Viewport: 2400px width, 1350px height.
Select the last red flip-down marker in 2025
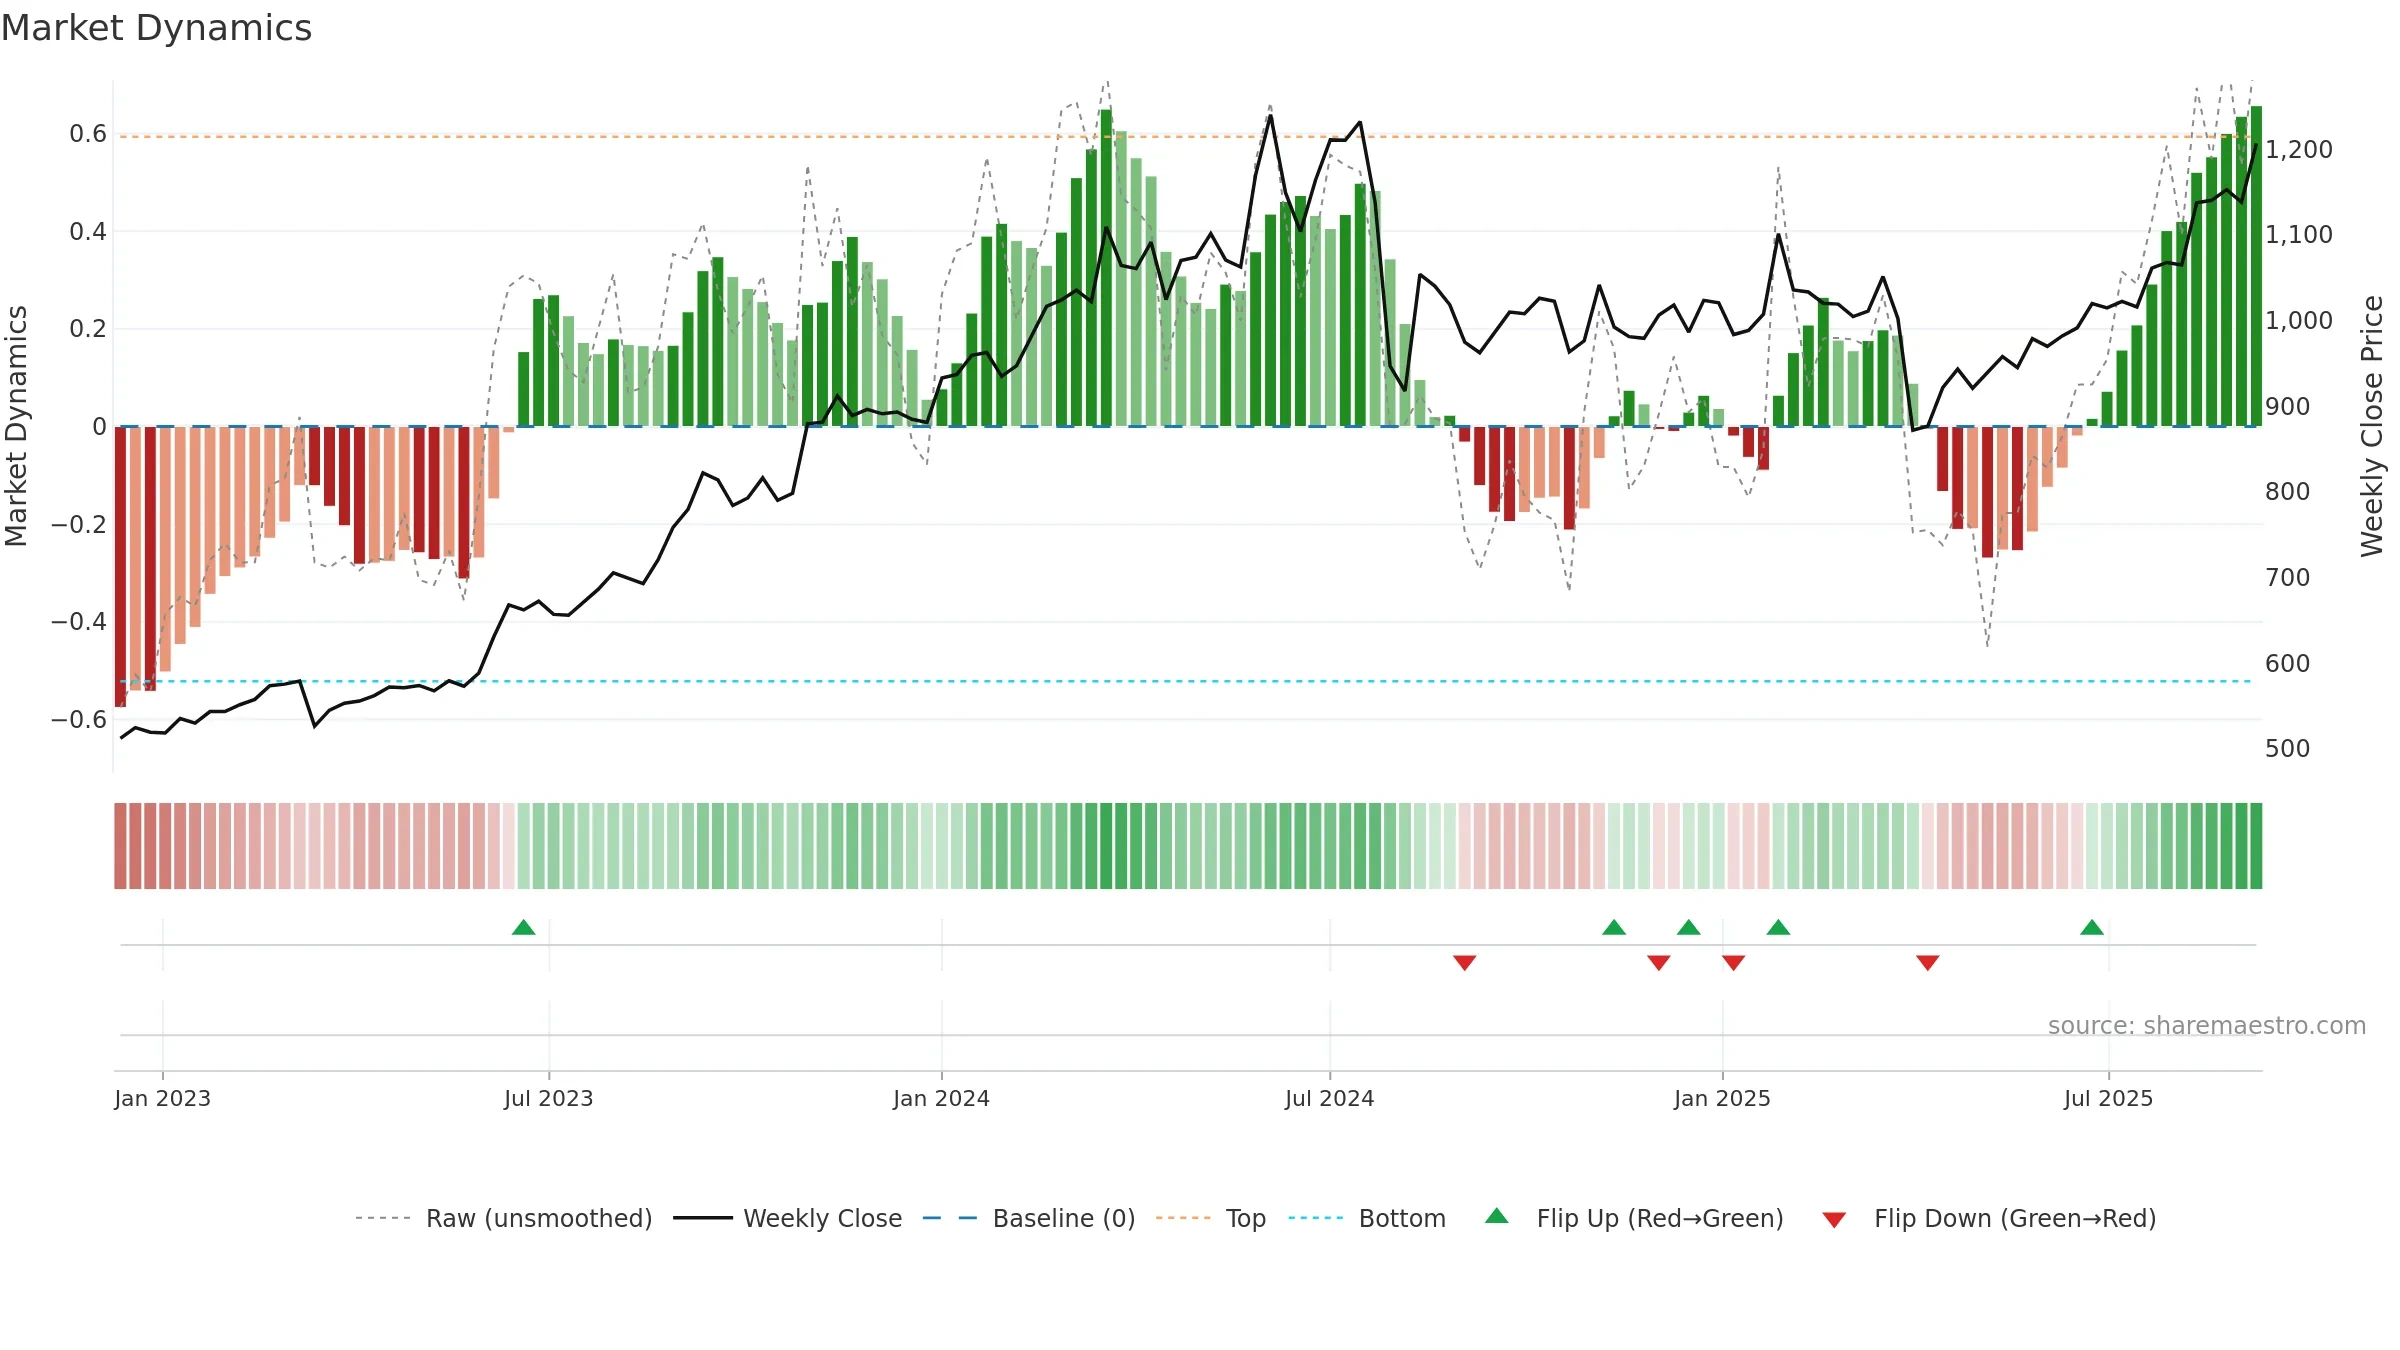[x=1928, y=963]
